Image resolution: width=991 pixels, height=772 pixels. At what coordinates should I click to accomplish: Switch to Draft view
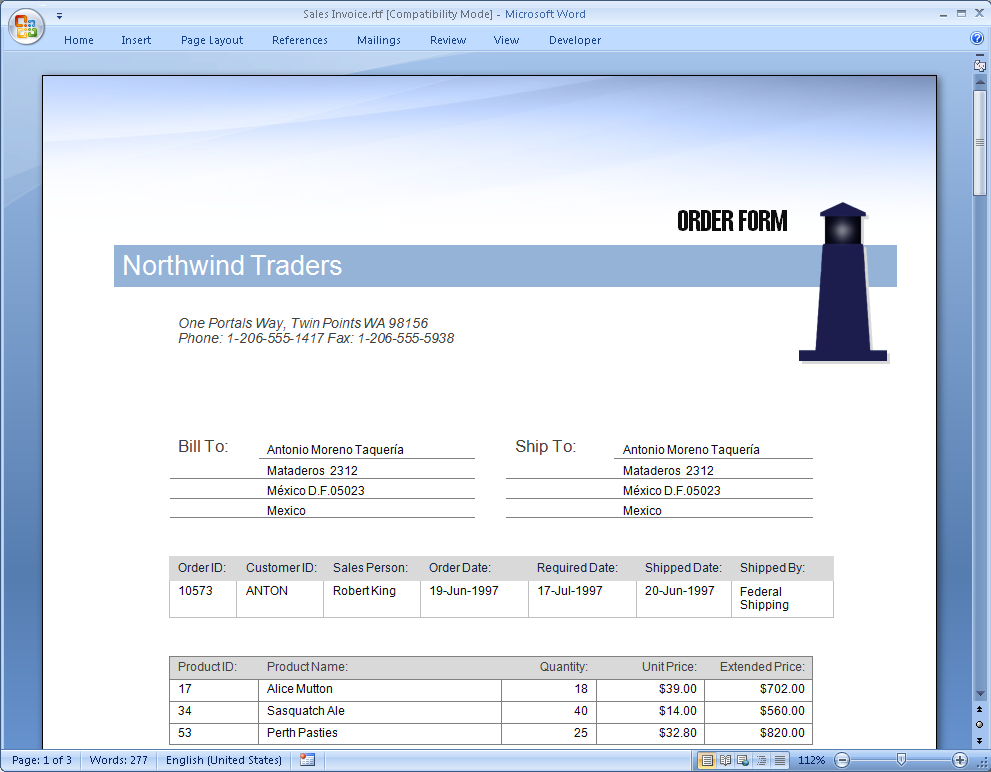pos(779,760)
